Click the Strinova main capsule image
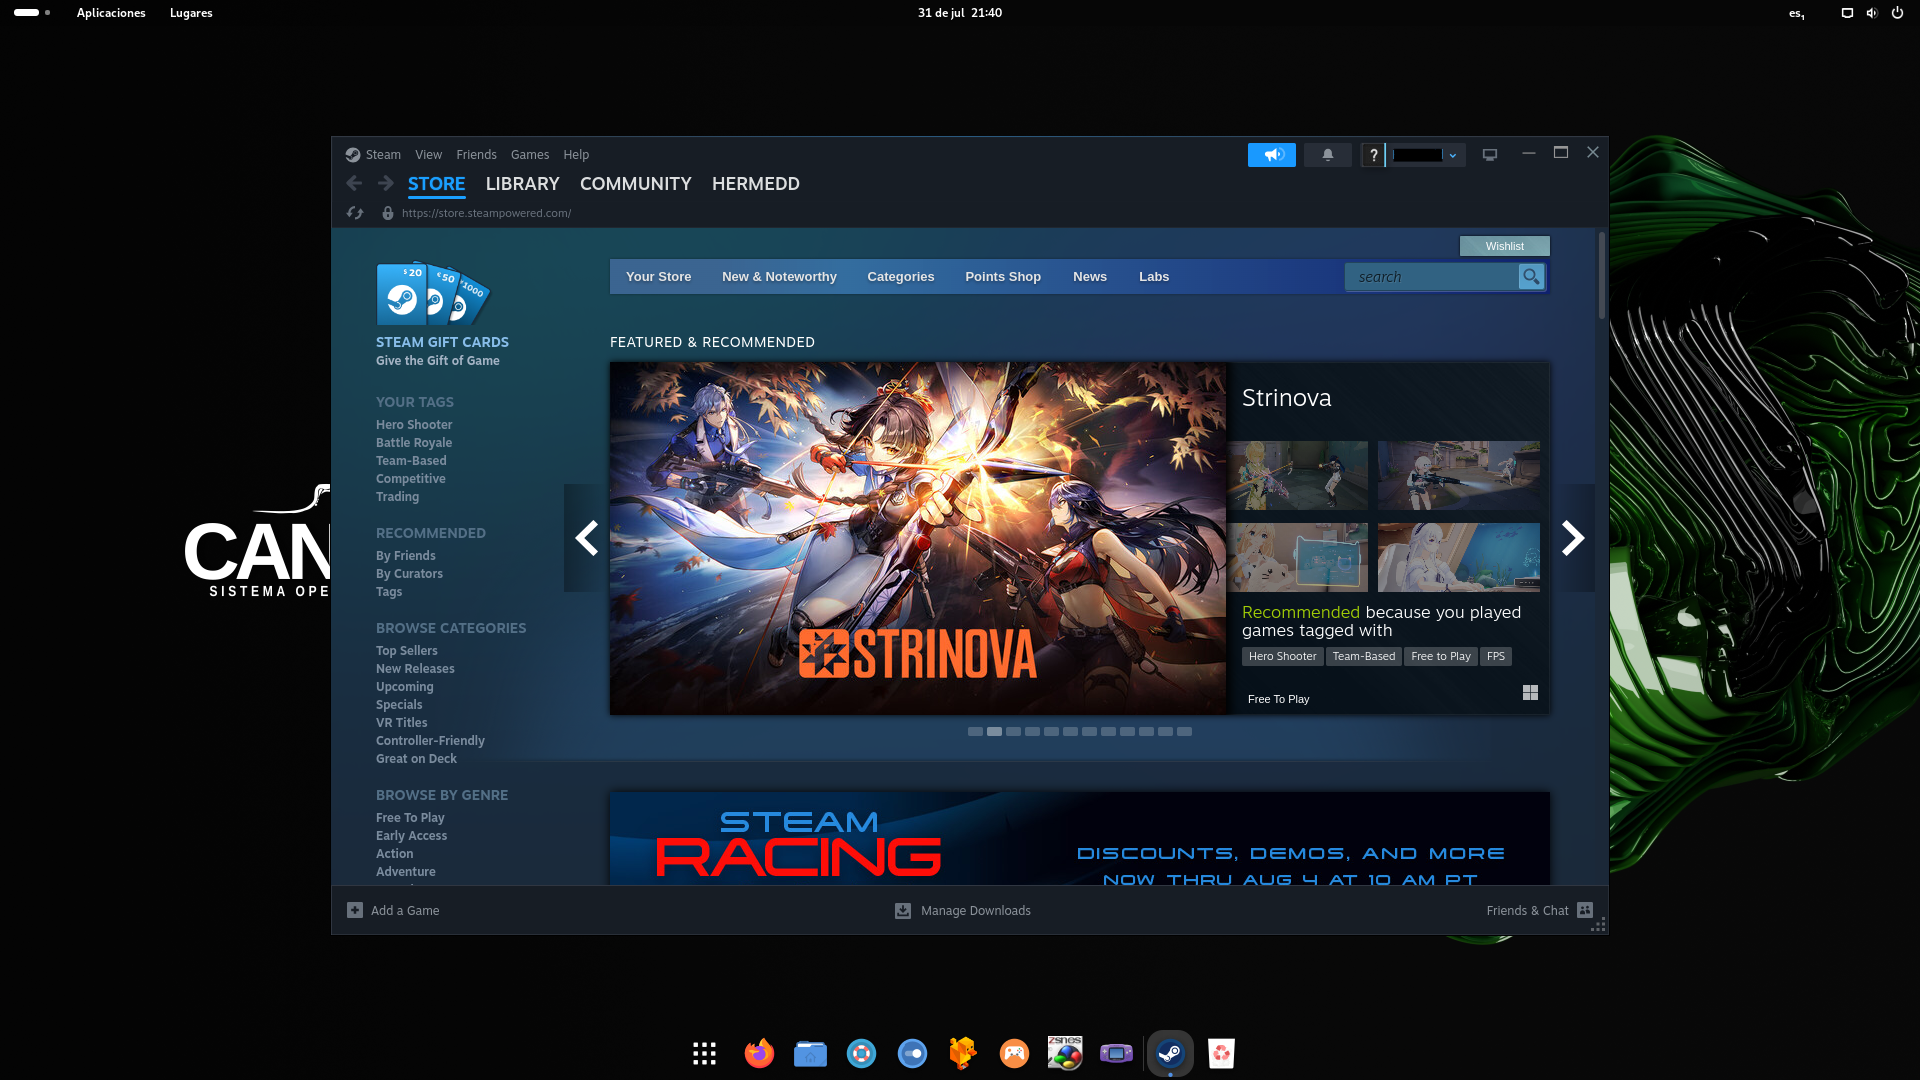This screenshot has width=1920, height=1080. 918,538
